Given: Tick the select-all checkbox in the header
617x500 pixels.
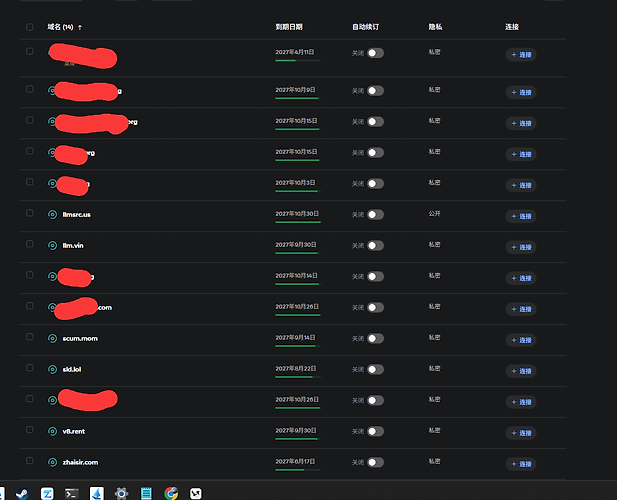Looking at the screenshot, I should click(x=30, y=27).
